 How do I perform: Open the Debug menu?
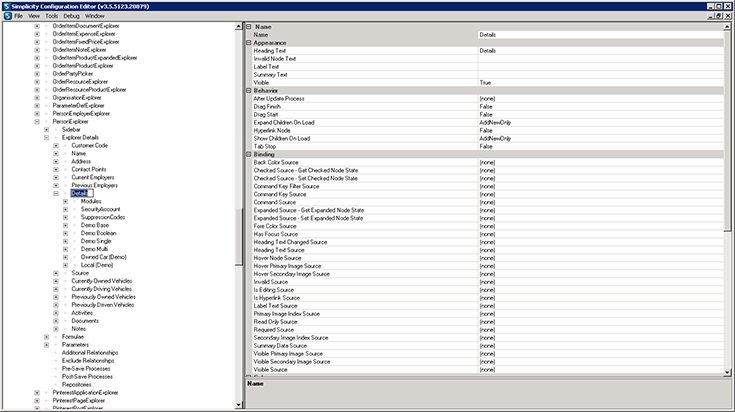(x=71, y=16)
